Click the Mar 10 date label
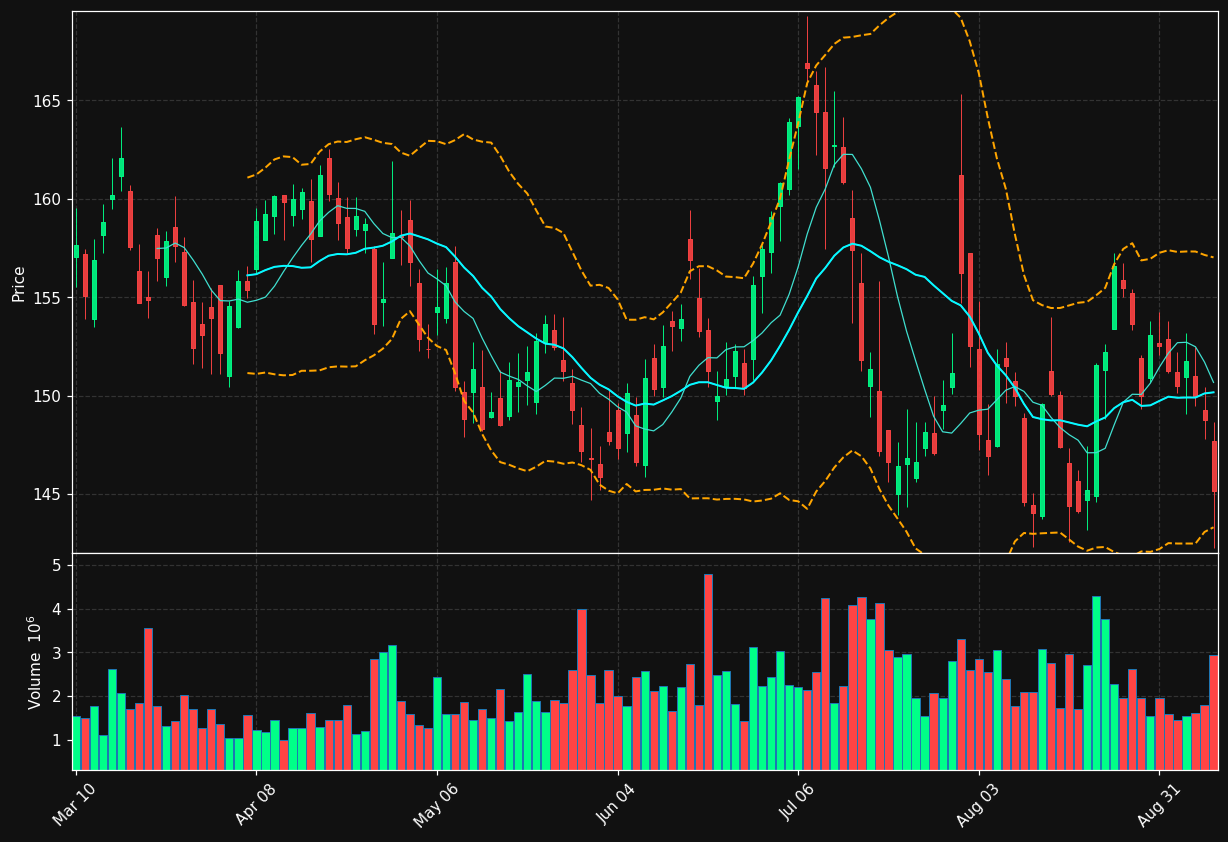The image size is (1228, 842). [x=74, y=804]
